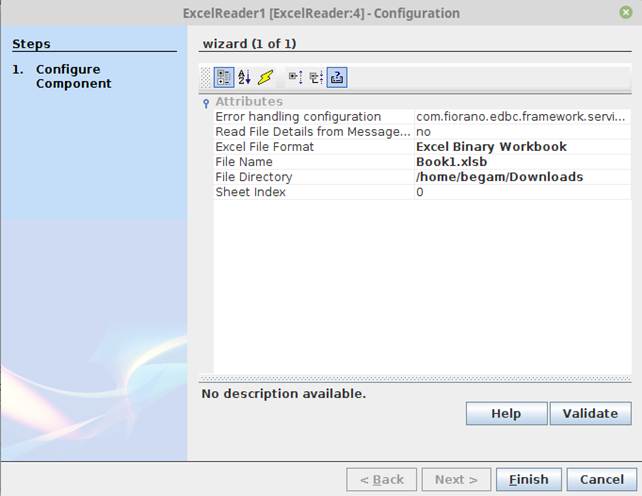Open the Excel Binary Workbook value dropdown
This screenshot has width=642, height=496.
[522, 147]
